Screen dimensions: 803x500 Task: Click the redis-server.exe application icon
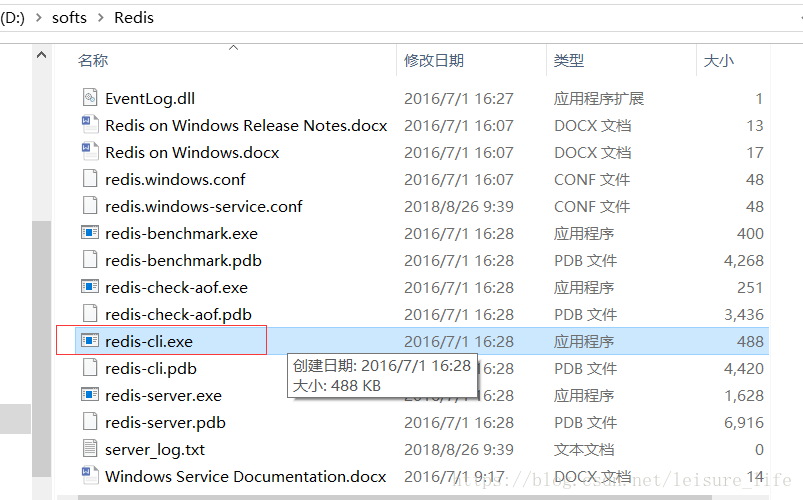(90, 395)
